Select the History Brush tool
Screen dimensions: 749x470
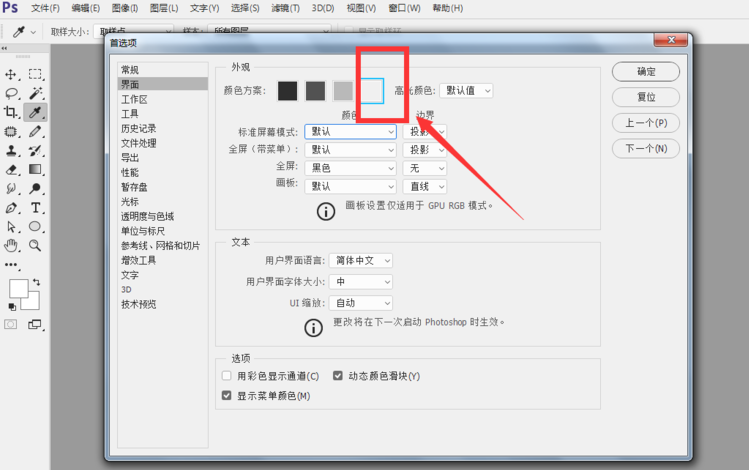[35, 150]
